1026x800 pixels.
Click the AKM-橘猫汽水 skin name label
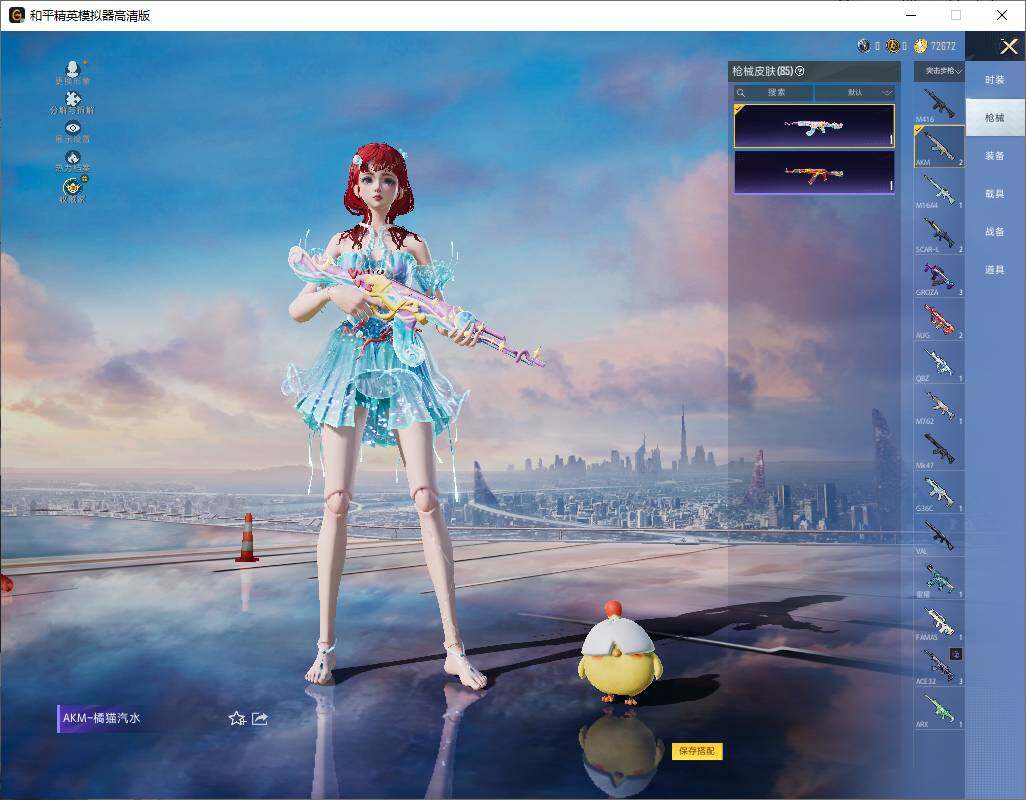click(101, 718)
